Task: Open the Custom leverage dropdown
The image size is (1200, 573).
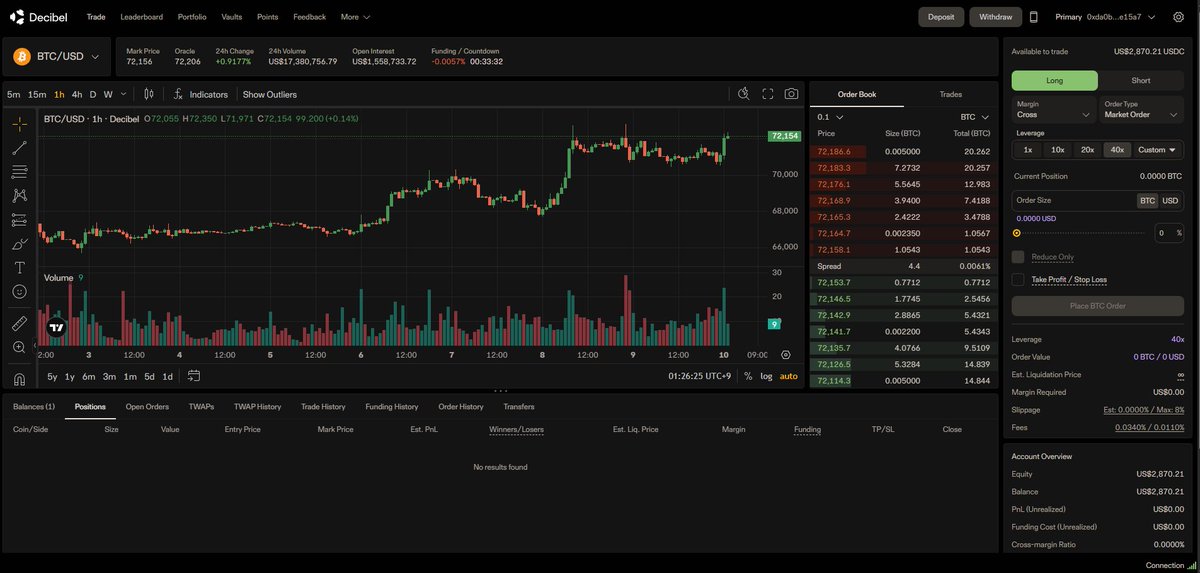Action: tap(1158, 150)
